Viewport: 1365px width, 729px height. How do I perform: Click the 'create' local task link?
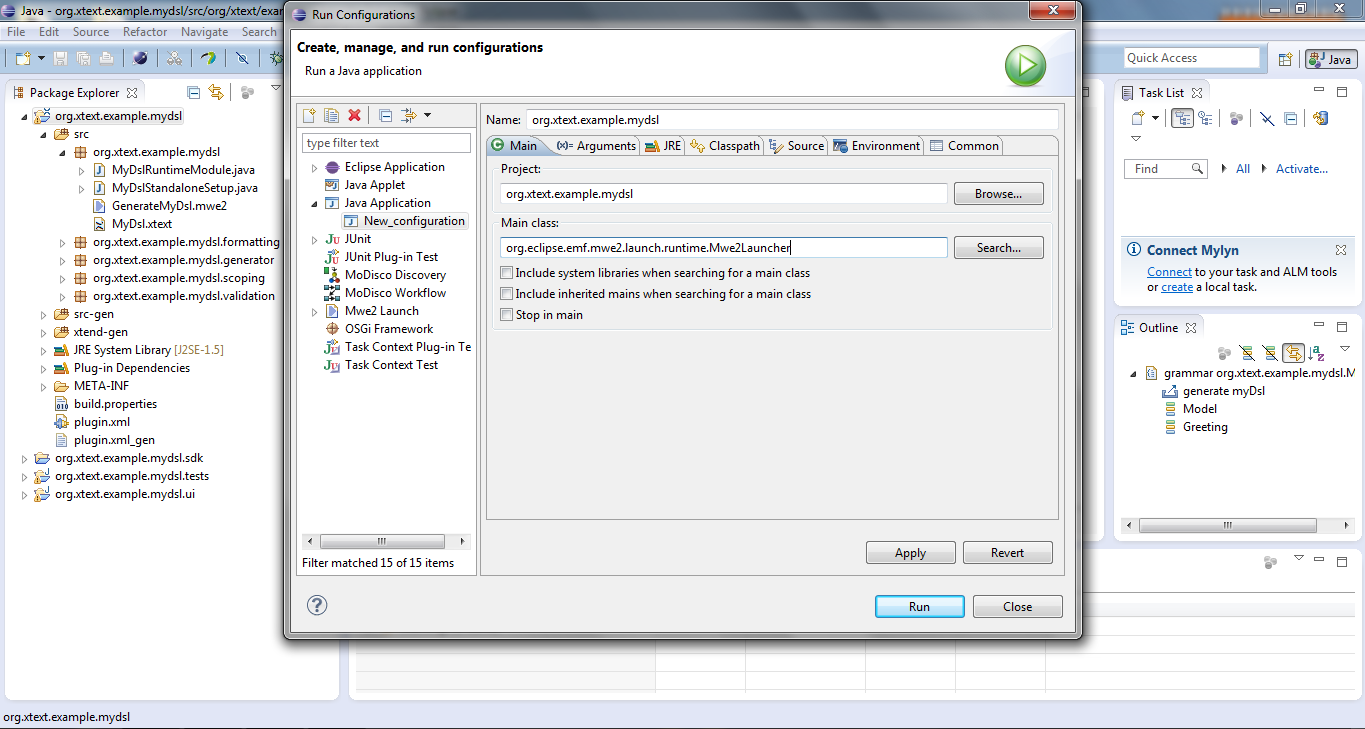(1177, 287)
